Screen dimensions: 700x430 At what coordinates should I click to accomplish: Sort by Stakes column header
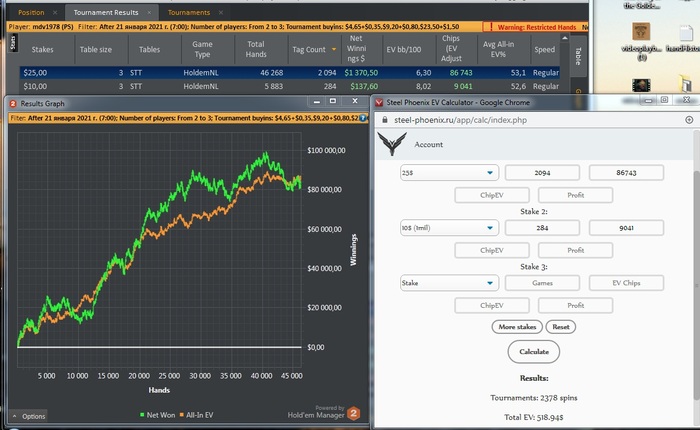[x=42, y=50]
